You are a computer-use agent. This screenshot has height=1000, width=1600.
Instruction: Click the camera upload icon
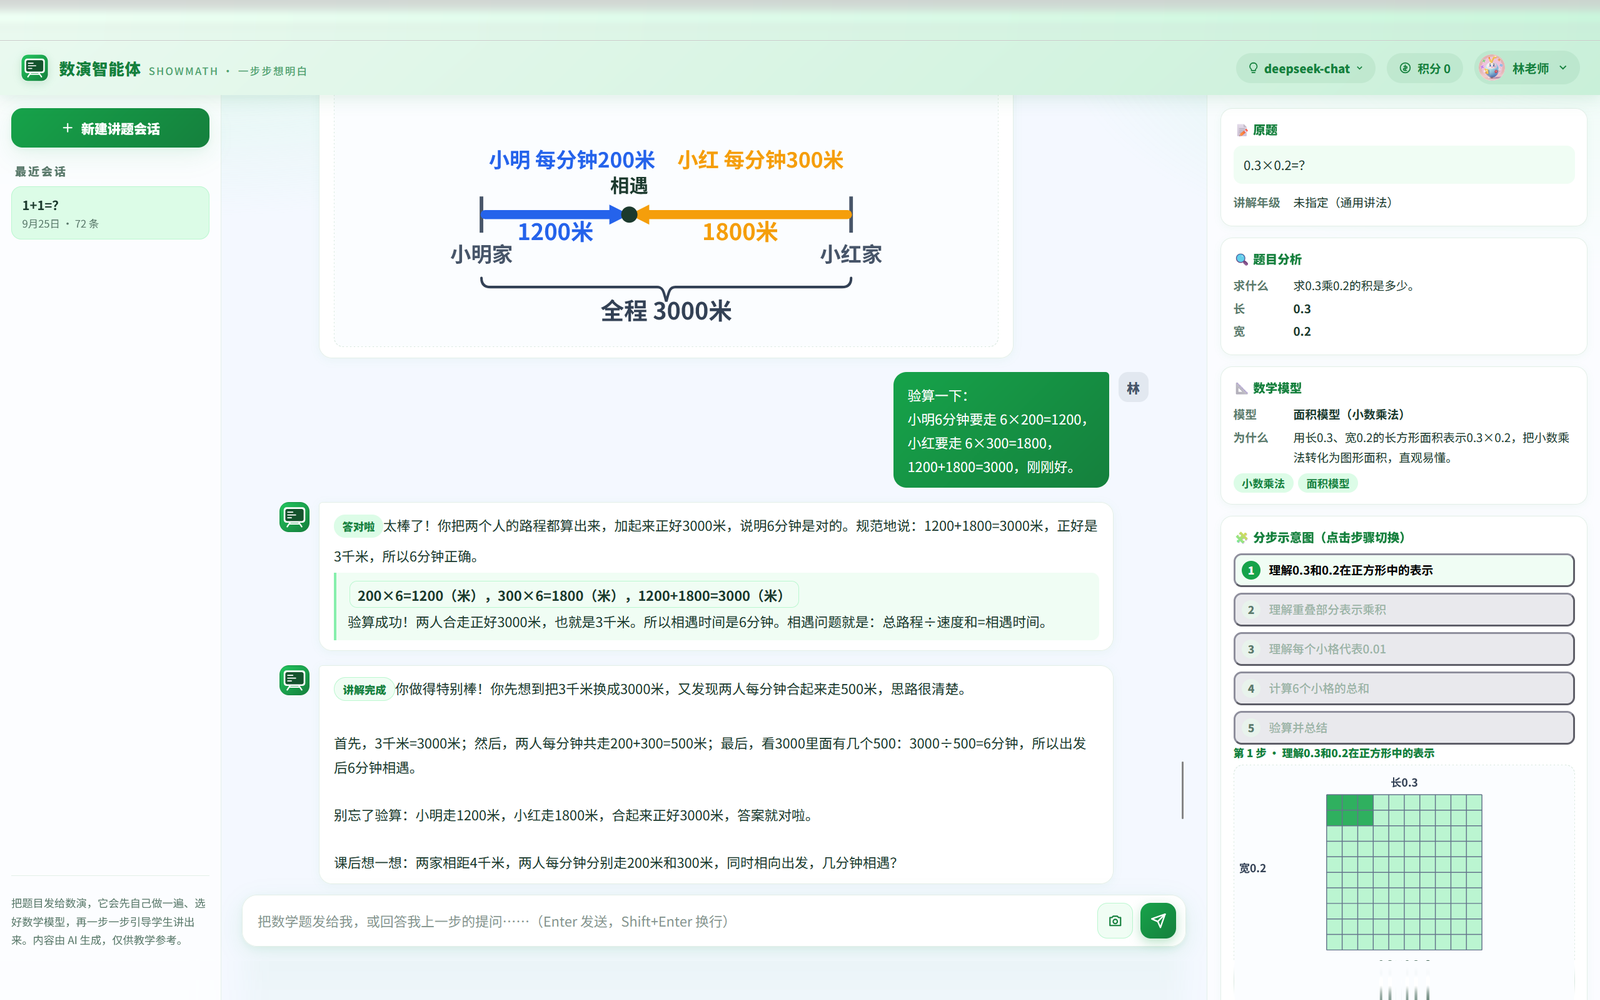(x=1115, y=921)
